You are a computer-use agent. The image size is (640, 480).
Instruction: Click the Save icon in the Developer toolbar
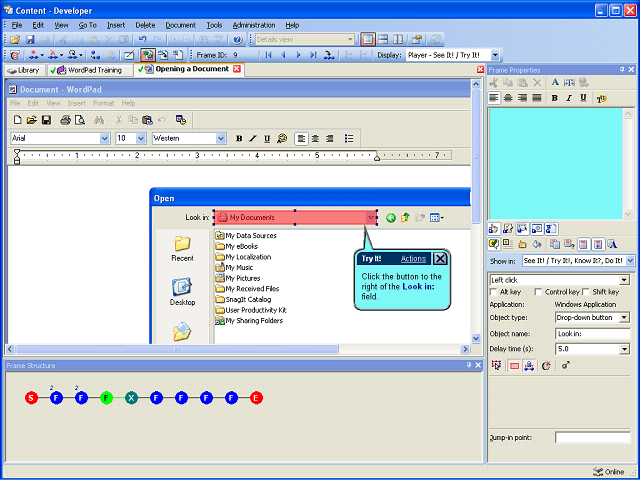(x=30, y=40)
